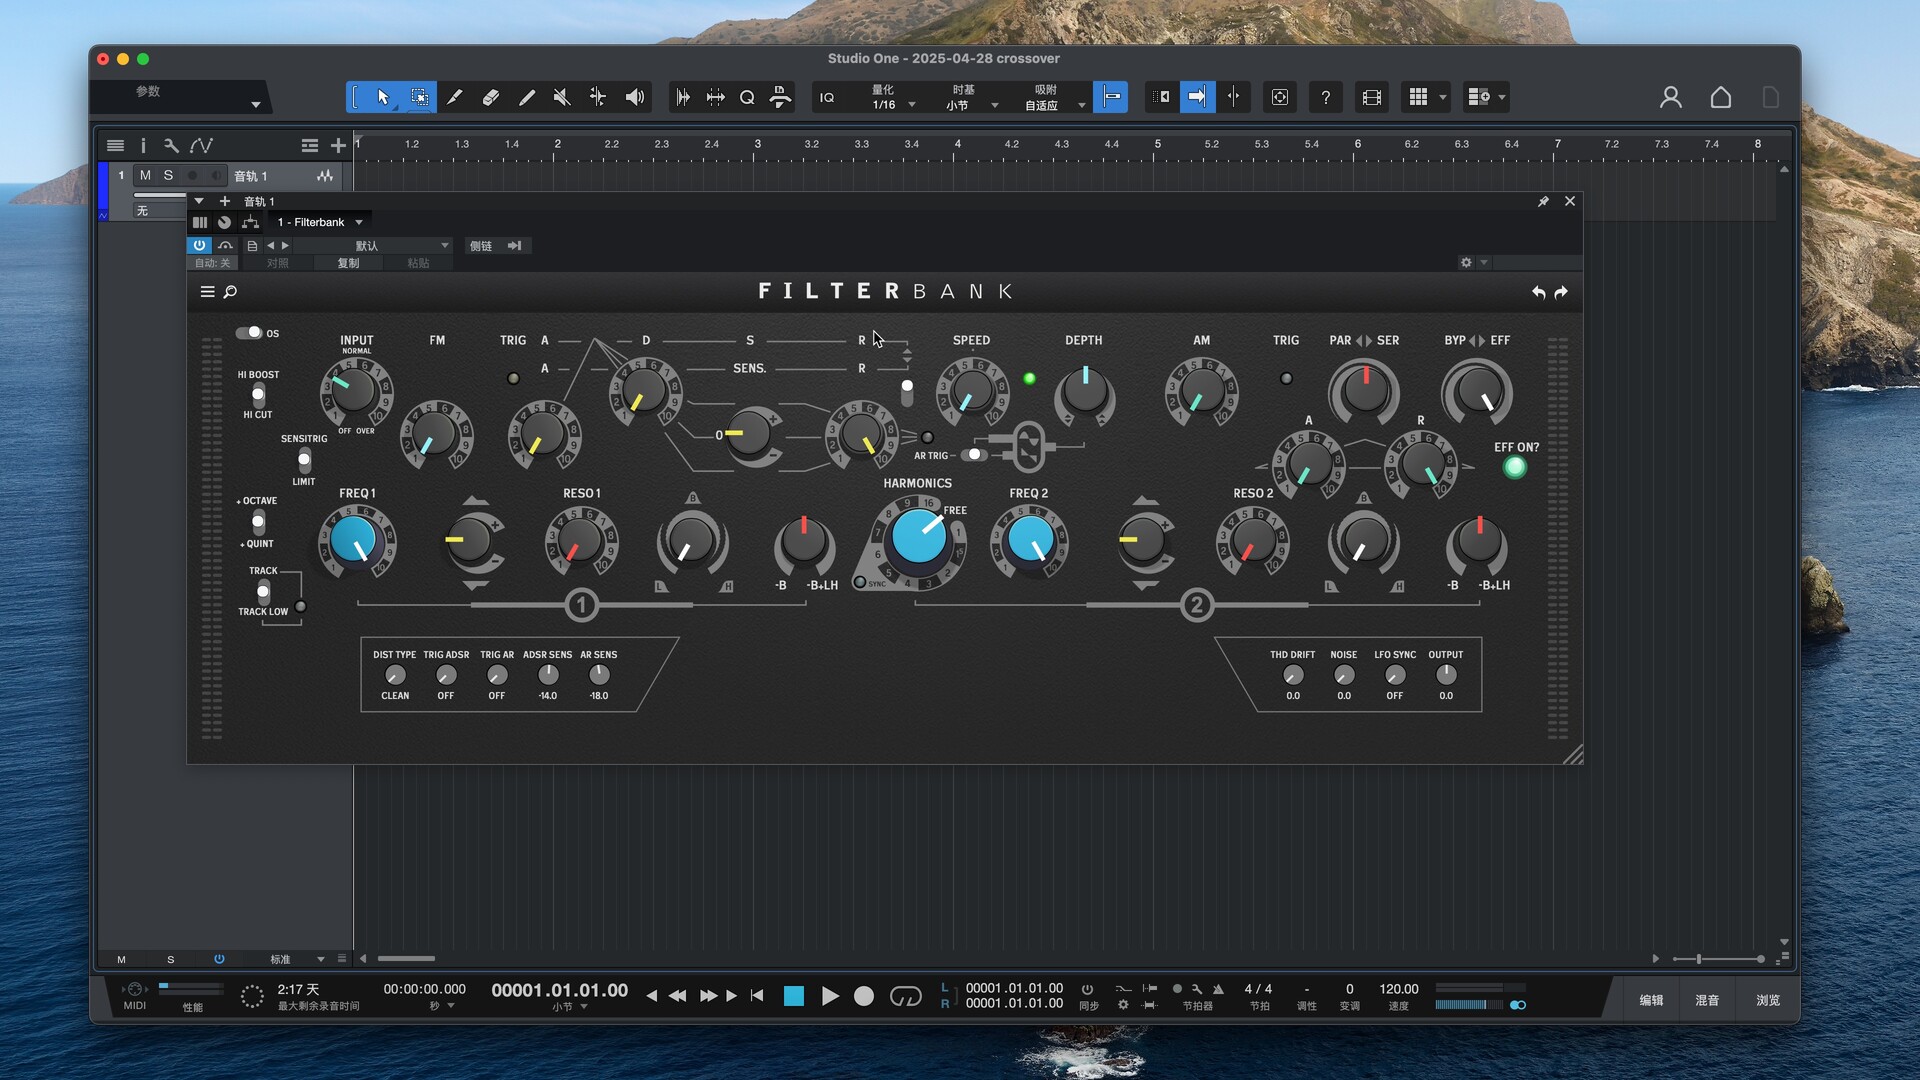Click the 4 / 4 time signature
Image resolution: width=1920 pixels, height=1080 pixels.
1258,989
